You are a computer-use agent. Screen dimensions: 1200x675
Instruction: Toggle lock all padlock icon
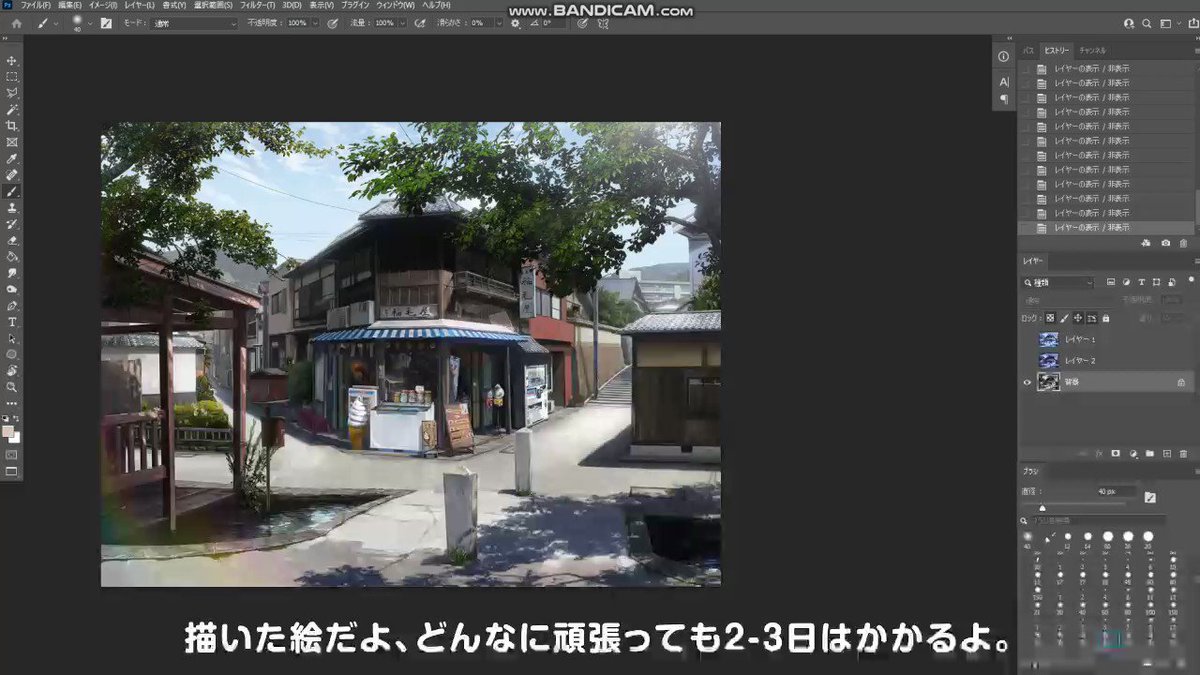click(1105, 318)
